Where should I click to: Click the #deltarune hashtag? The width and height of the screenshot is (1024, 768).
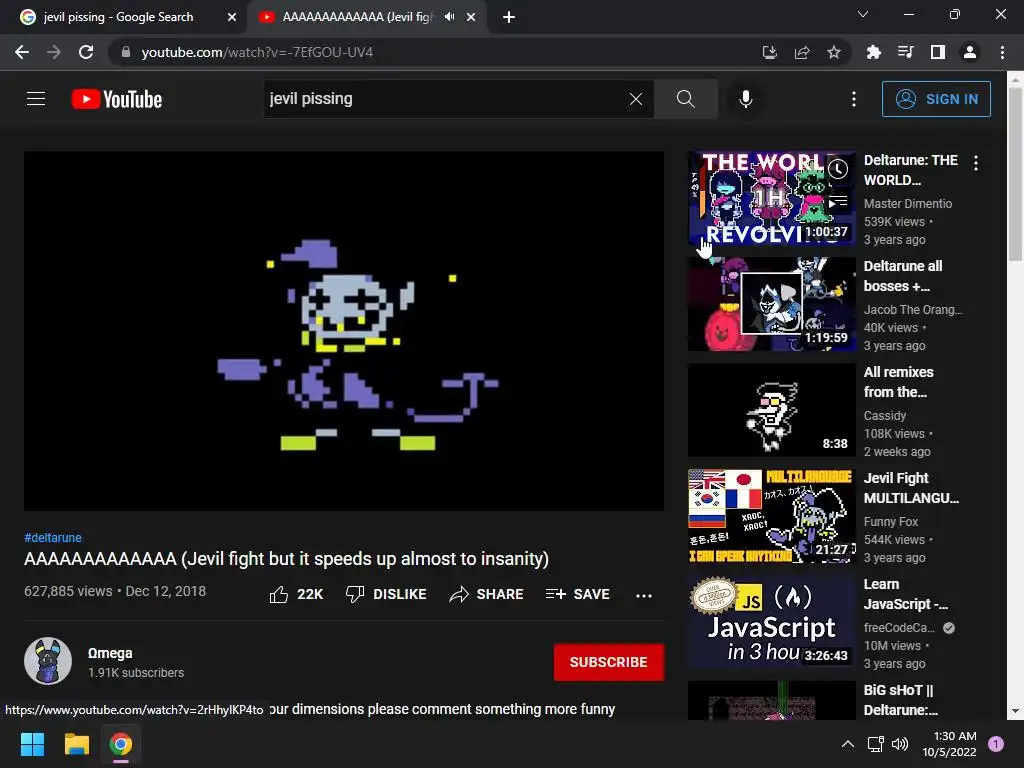tap(53, 537)
